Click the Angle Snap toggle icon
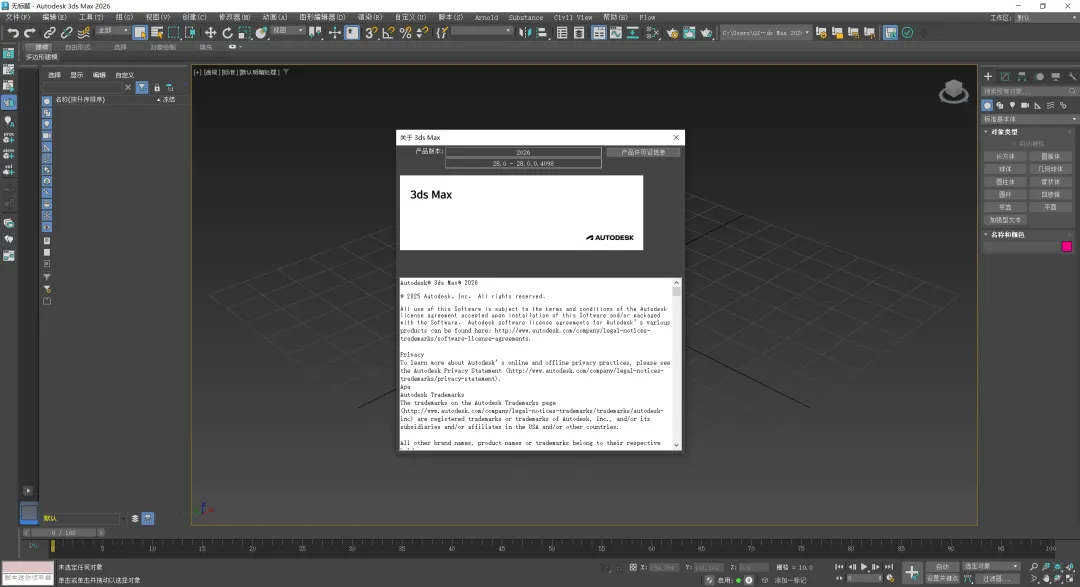The height and width of the screenshot is (587, 1080). (388, 32)
